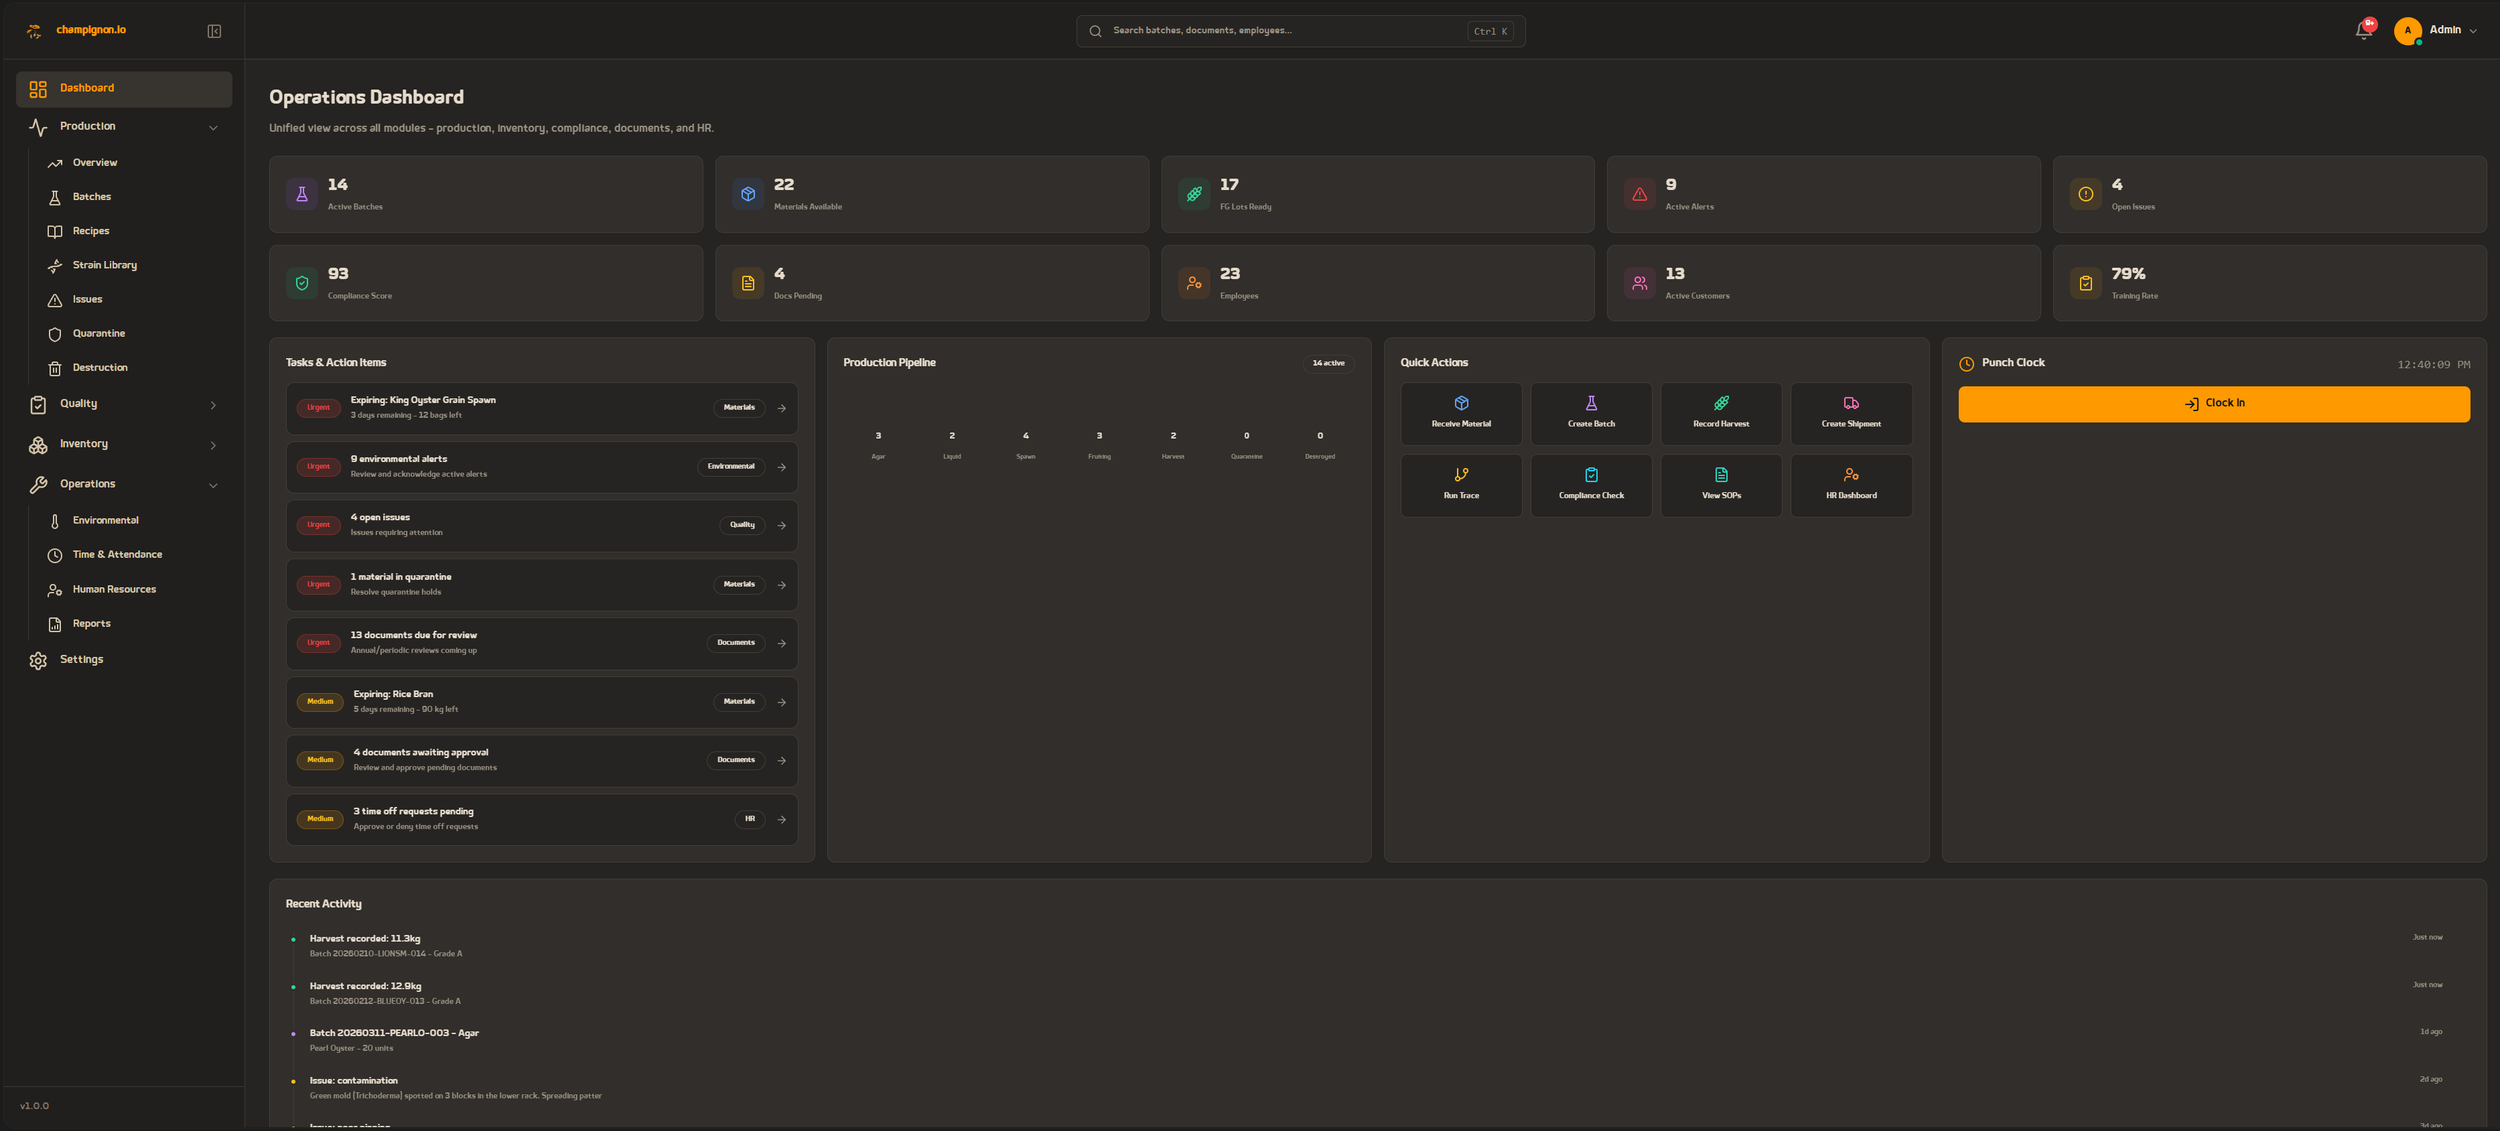
Task: Launch the Run Trace quick action
Action: point(1460,485)
